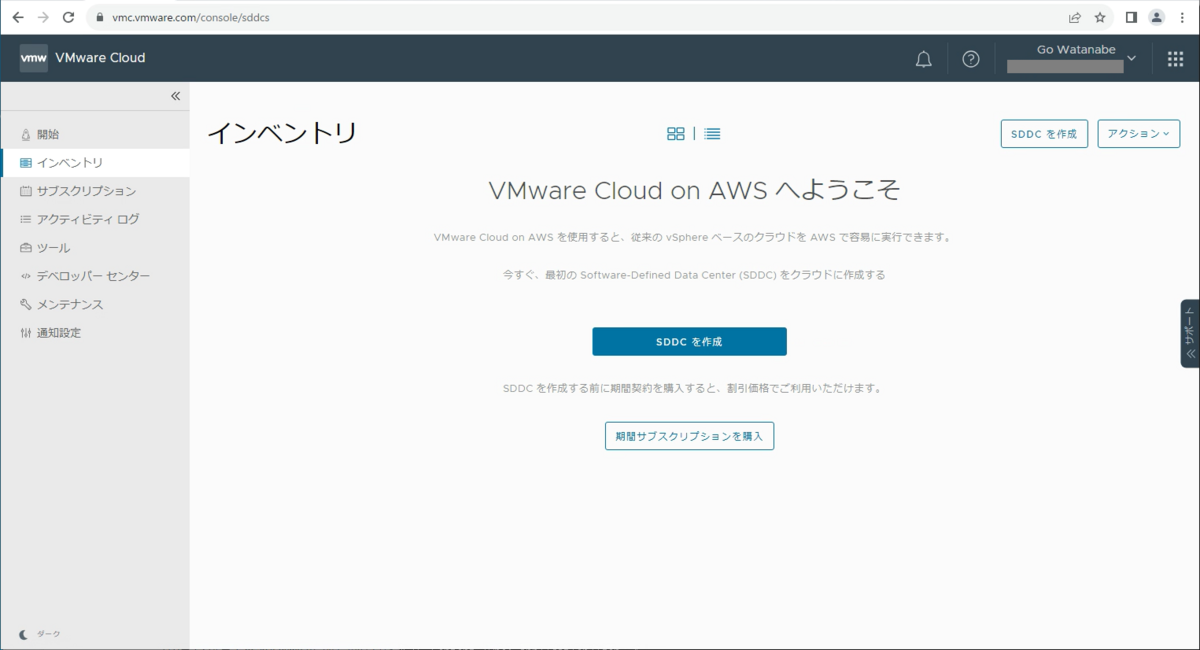Collapse the sidebar with double chevron
Viewport: 1200px width, 650px height.
175,96
